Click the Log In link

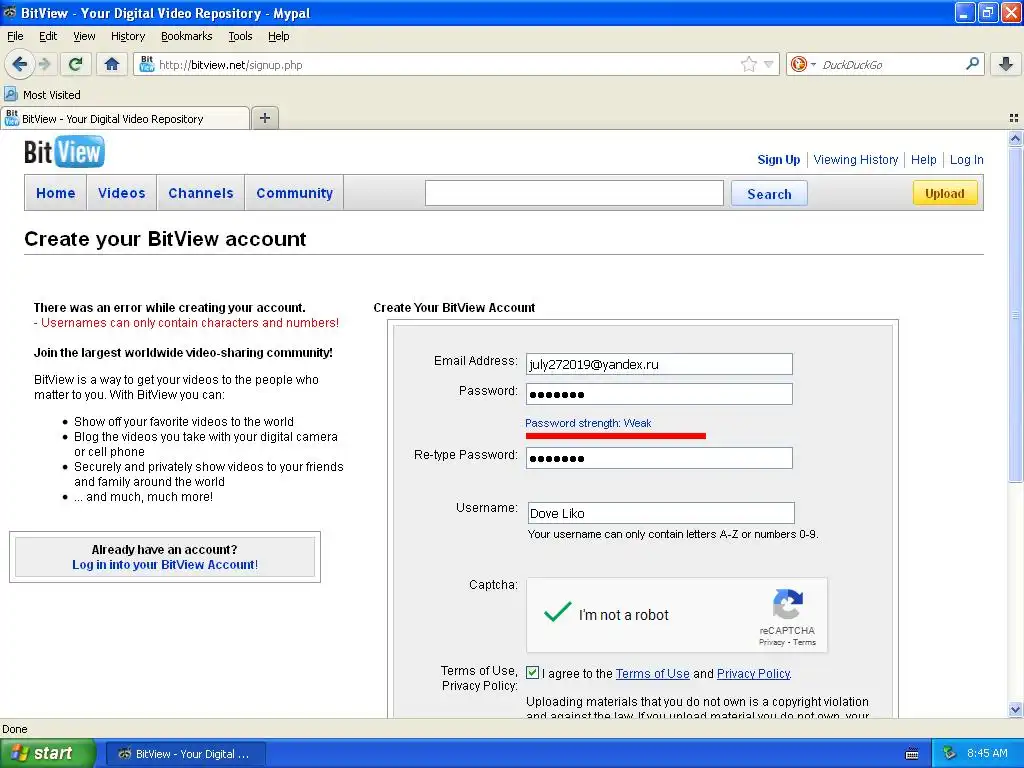tap(967, 159)
